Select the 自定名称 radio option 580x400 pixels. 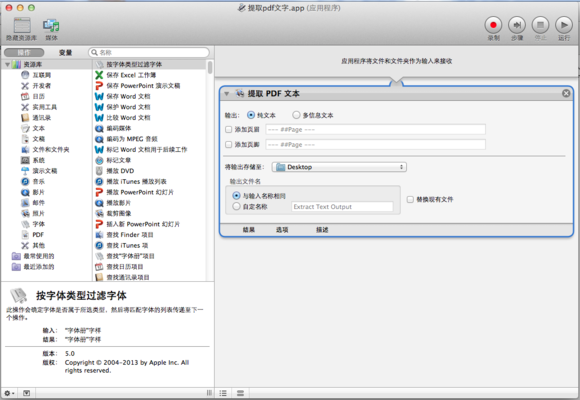pyautogui.click(x=236, y=206)
